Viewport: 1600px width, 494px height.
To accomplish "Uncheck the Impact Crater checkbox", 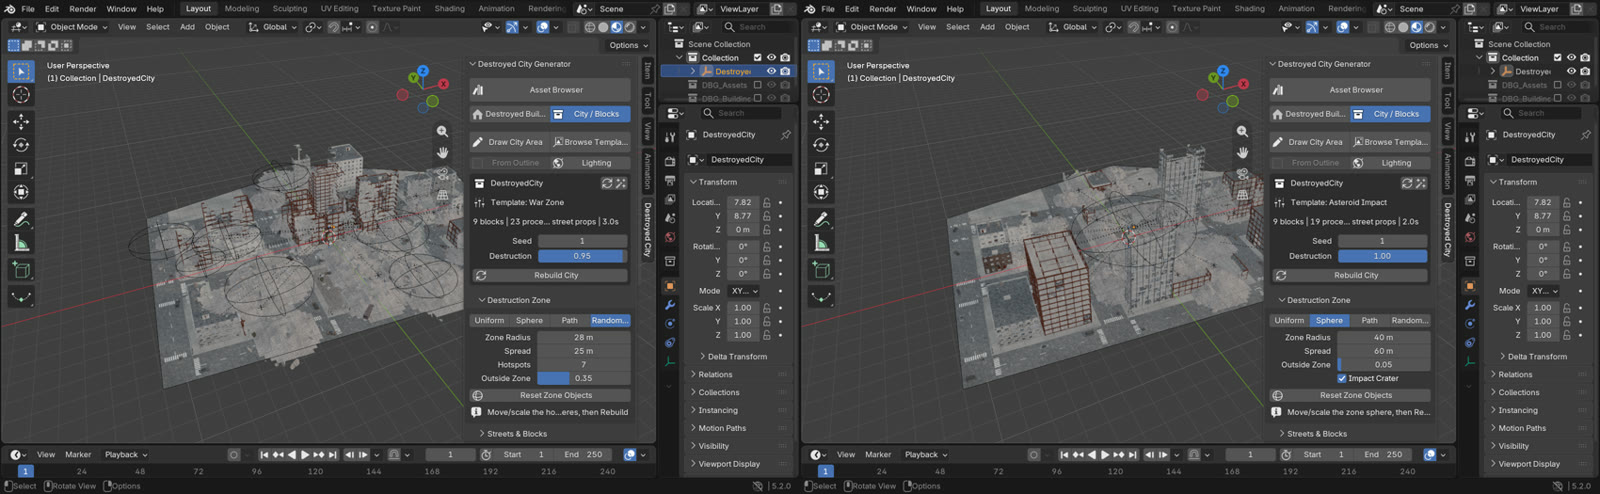I will pyautogui.click(x=1342, y=378).
